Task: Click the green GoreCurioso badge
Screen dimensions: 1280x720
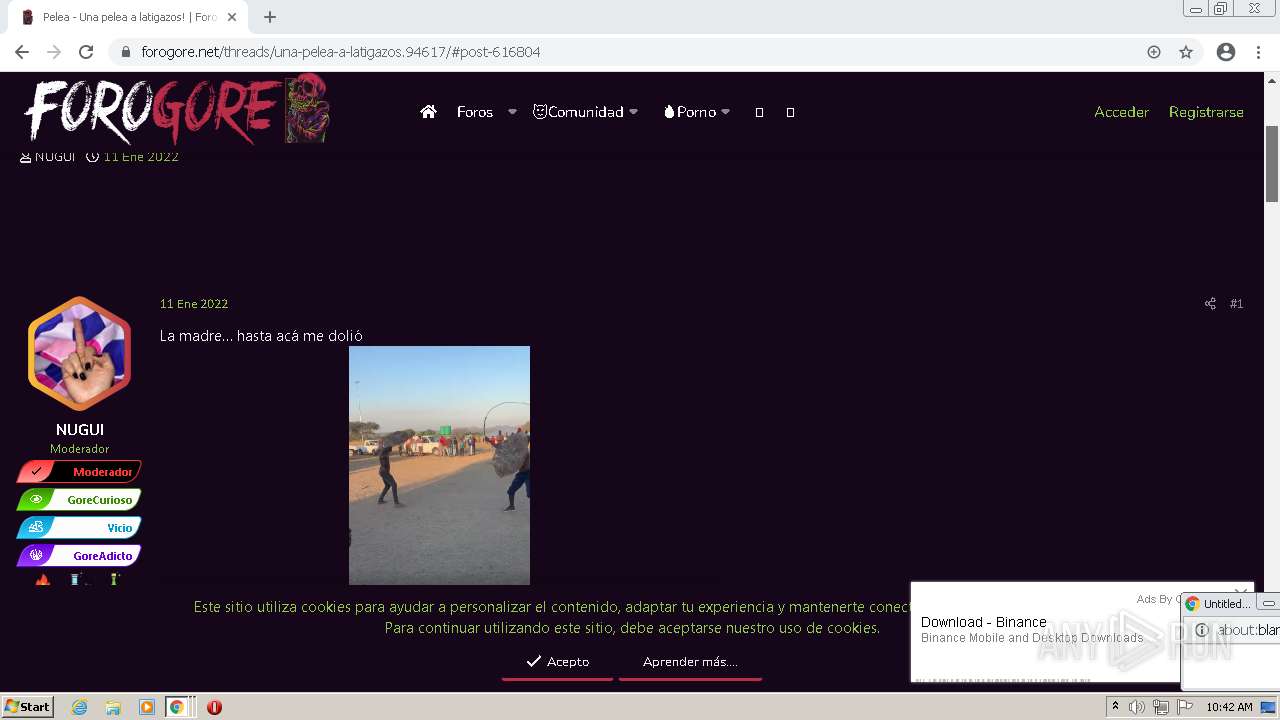Action: pos(80,499)
